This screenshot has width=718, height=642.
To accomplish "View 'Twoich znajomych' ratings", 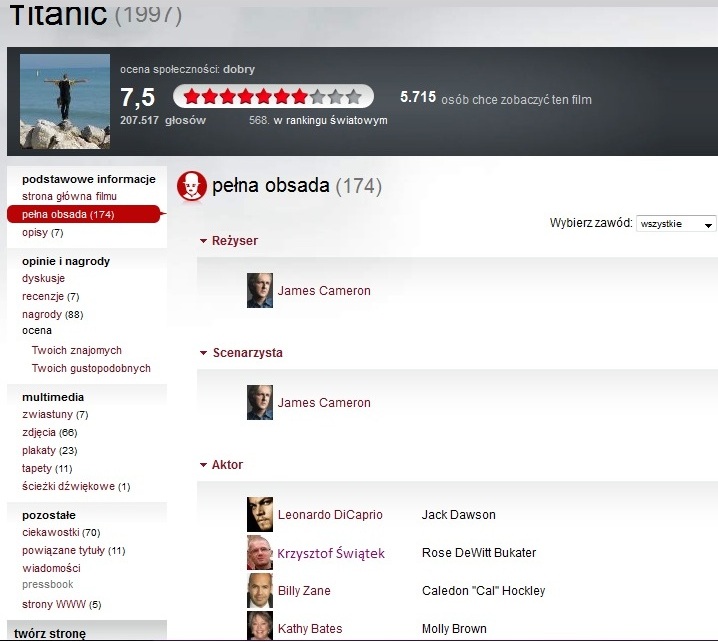I will coord(76,350).
